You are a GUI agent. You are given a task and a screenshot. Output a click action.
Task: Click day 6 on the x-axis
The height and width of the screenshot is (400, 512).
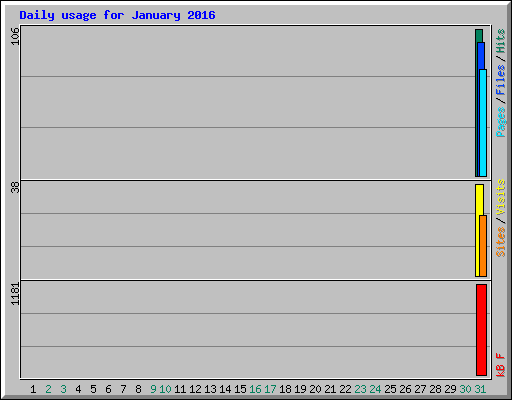(x=108, y=389)
